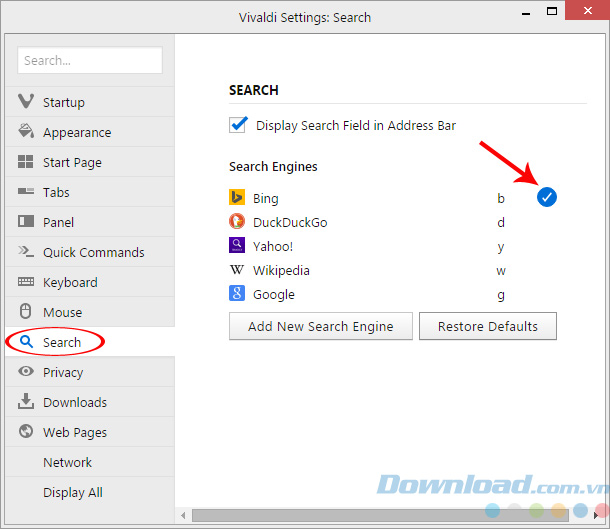The image size is (610, 529).
Task: Click Bing's blue default checkmark
Action: [546, 197]
